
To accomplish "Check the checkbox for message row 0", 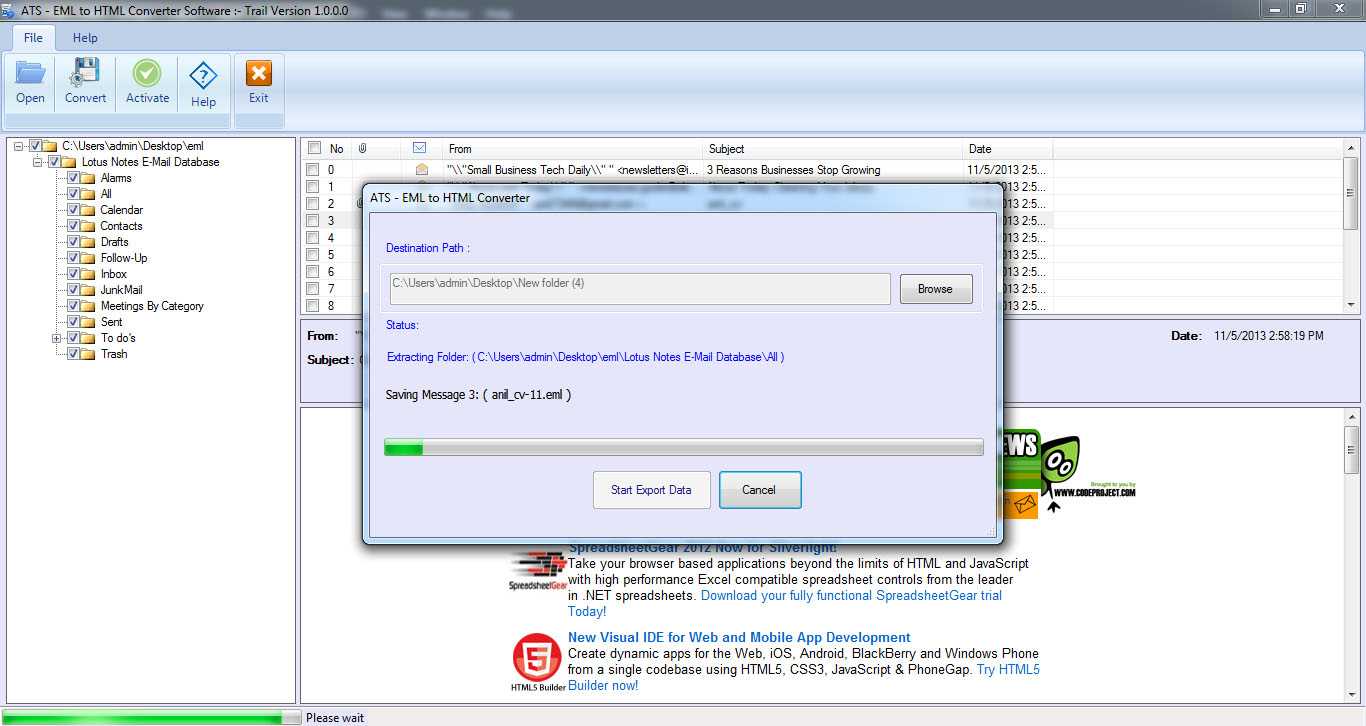I will (x=313, y=170).
